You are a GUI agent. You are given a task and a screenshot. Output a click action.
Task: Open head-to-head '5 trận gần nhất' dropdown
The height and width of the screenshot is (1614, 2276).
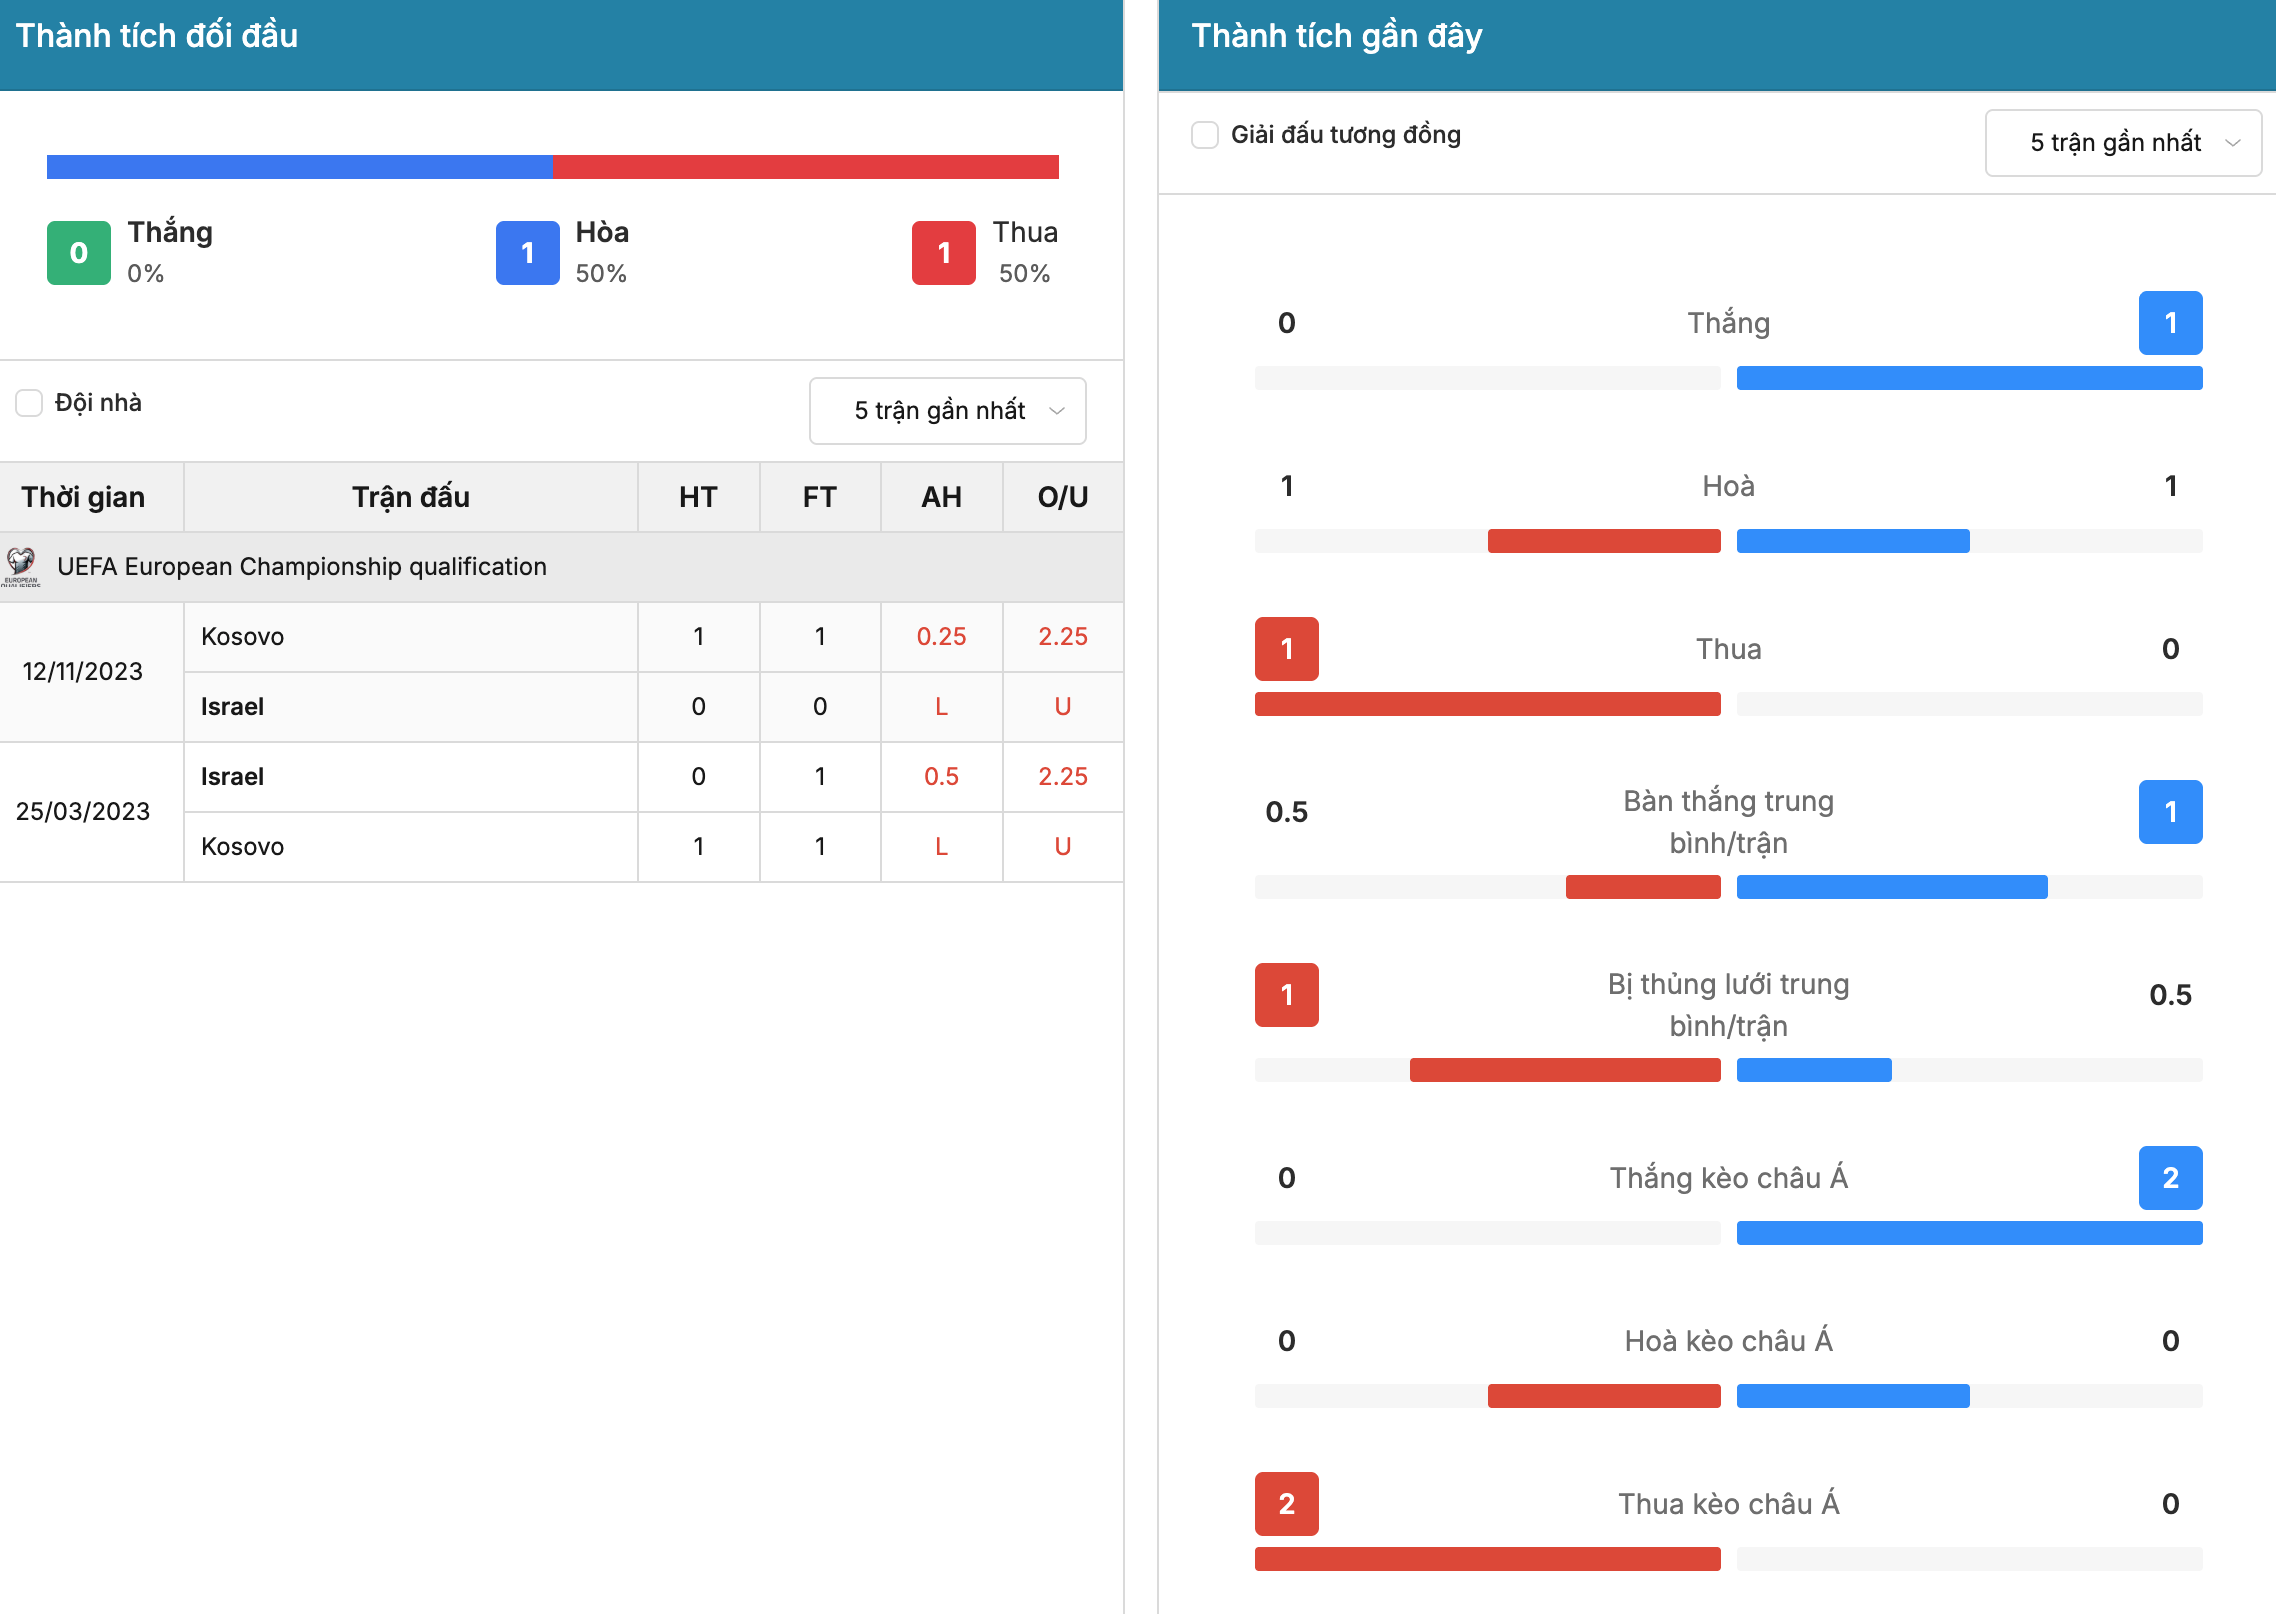(947, 411)
